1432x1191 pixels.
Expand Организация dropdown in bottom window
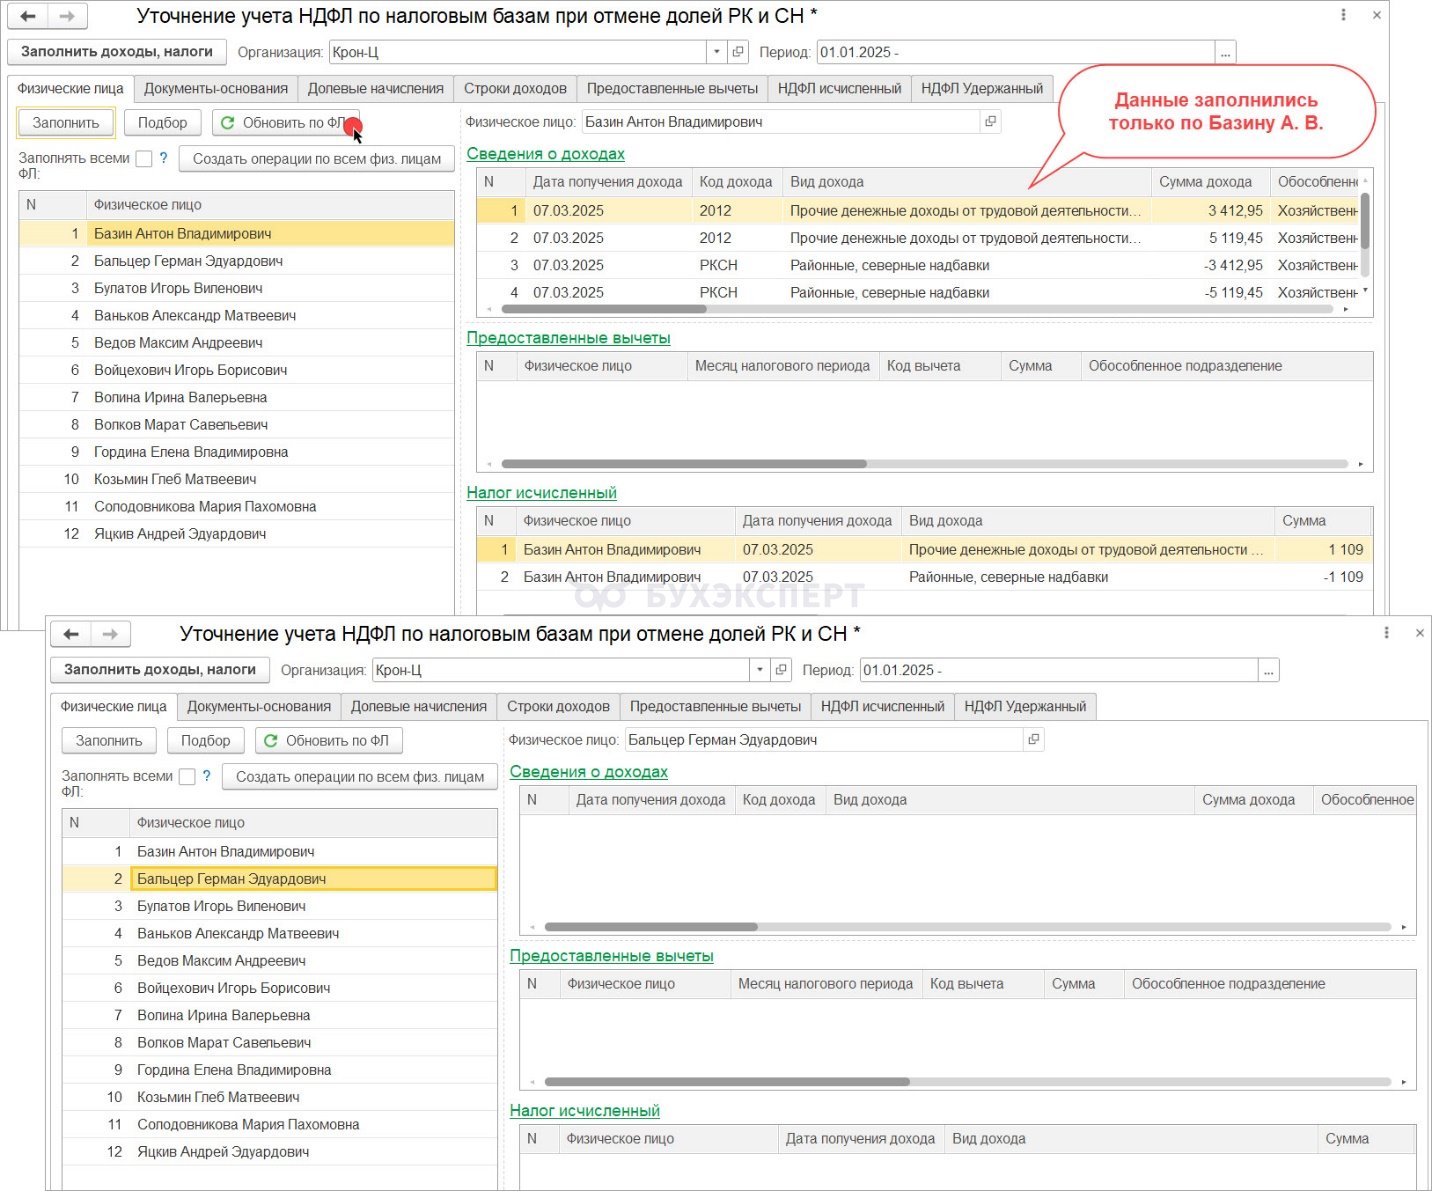point(760,670)
